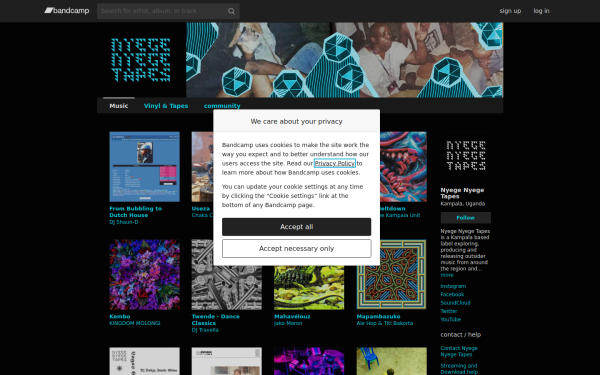Open the Vinyl & Tapes tab
This screenshot has width=600, height=375.
click(166, 106)
